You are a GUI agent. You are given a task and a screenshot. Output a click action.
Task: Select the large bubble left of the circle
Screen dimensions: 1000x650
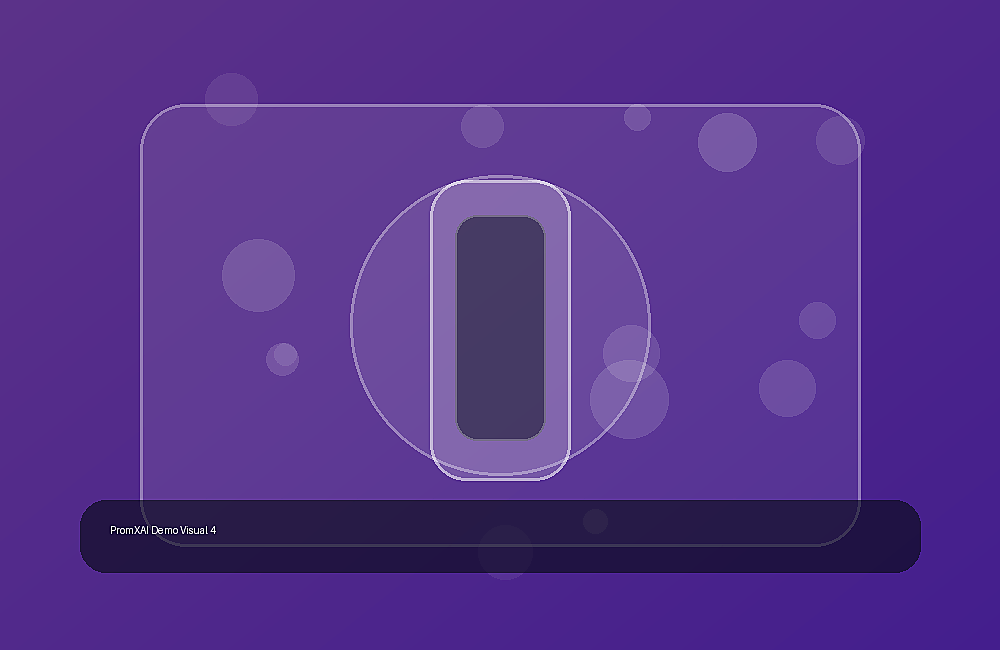pos(258,276)
